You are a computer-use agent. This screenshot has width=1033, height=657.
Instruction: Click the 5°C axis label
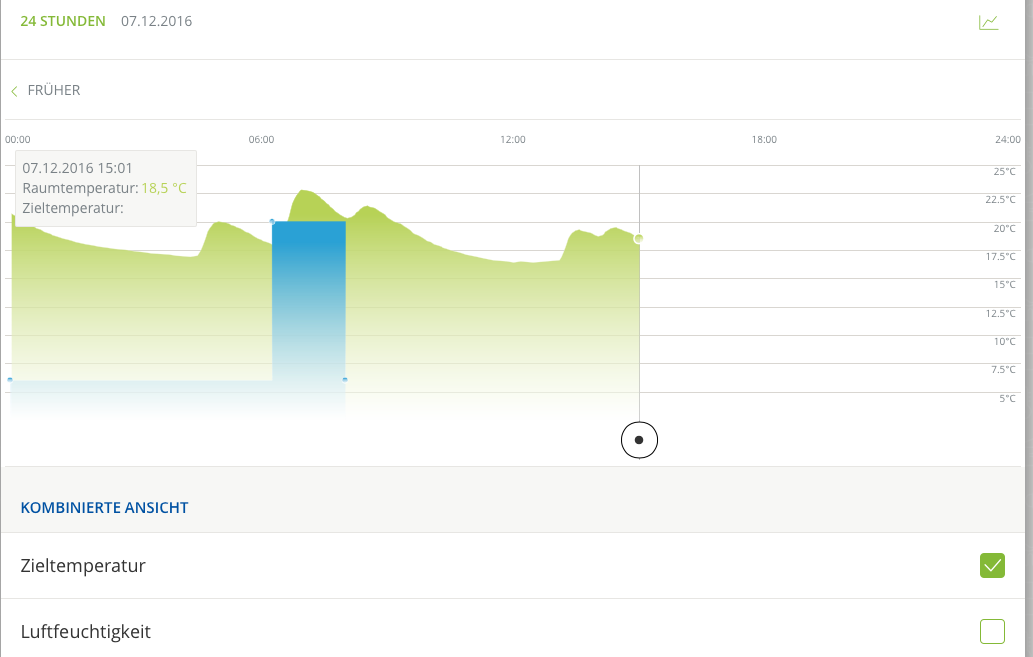1007,399
